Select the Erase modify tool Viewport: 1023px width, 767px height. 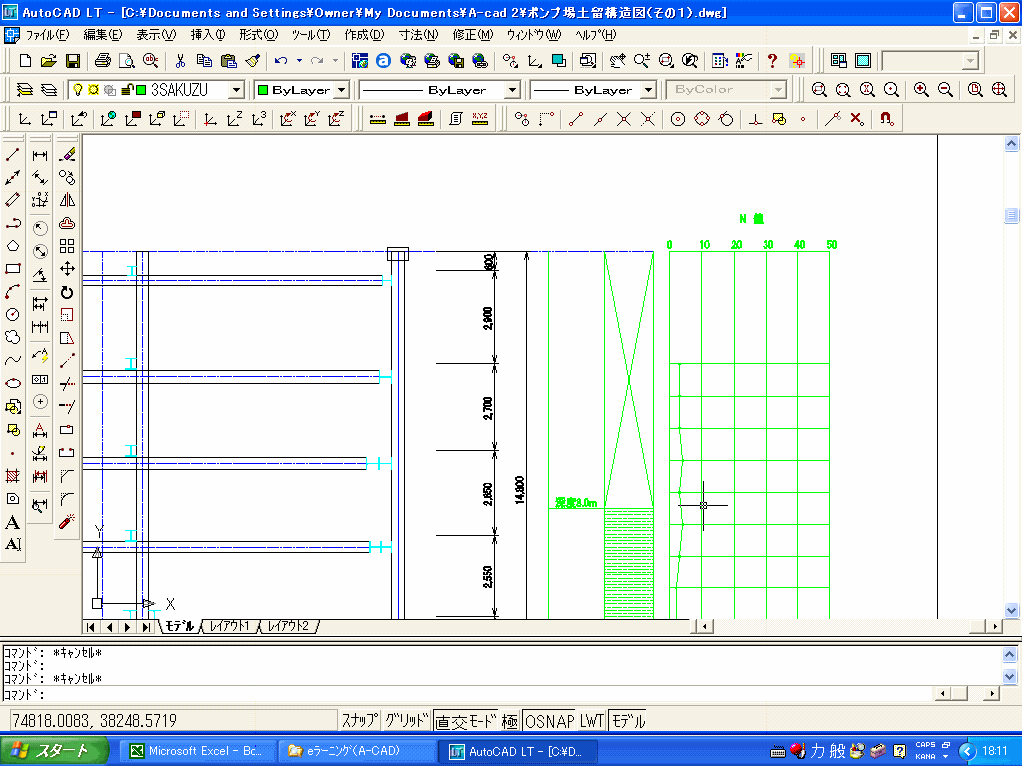tap(67, 155)
